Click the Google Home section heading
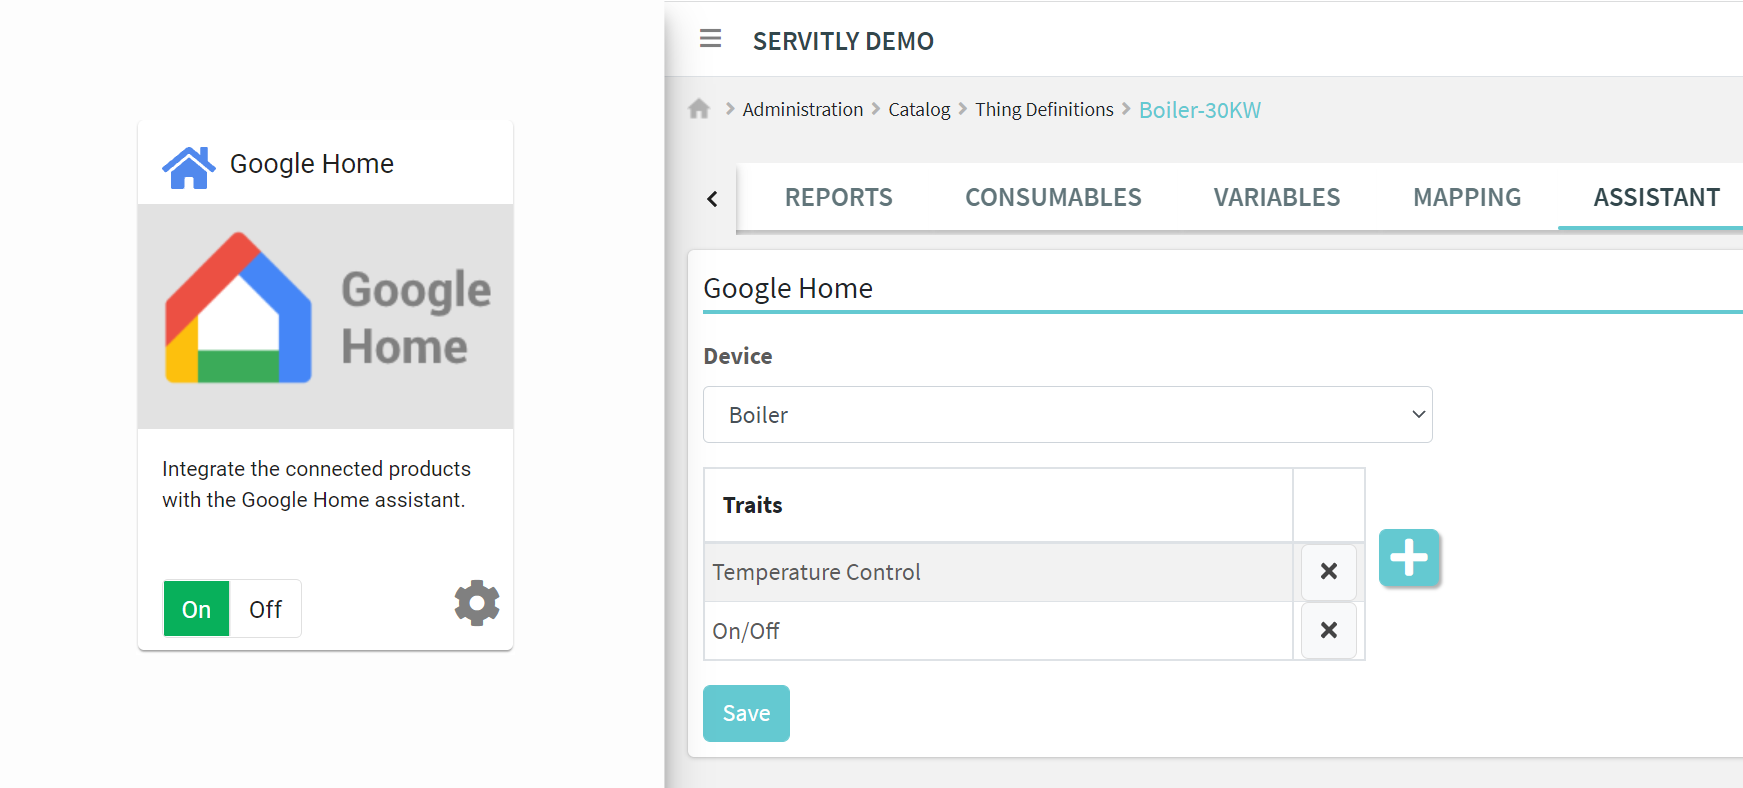Image resolution: width=1743 pixels, height=788 pixels. [788, 288]
